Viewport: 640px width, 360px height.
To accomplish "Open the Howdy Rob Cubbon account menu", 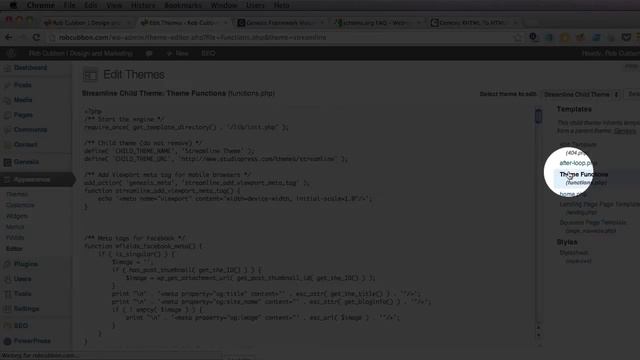I will [x=611, y=53].
